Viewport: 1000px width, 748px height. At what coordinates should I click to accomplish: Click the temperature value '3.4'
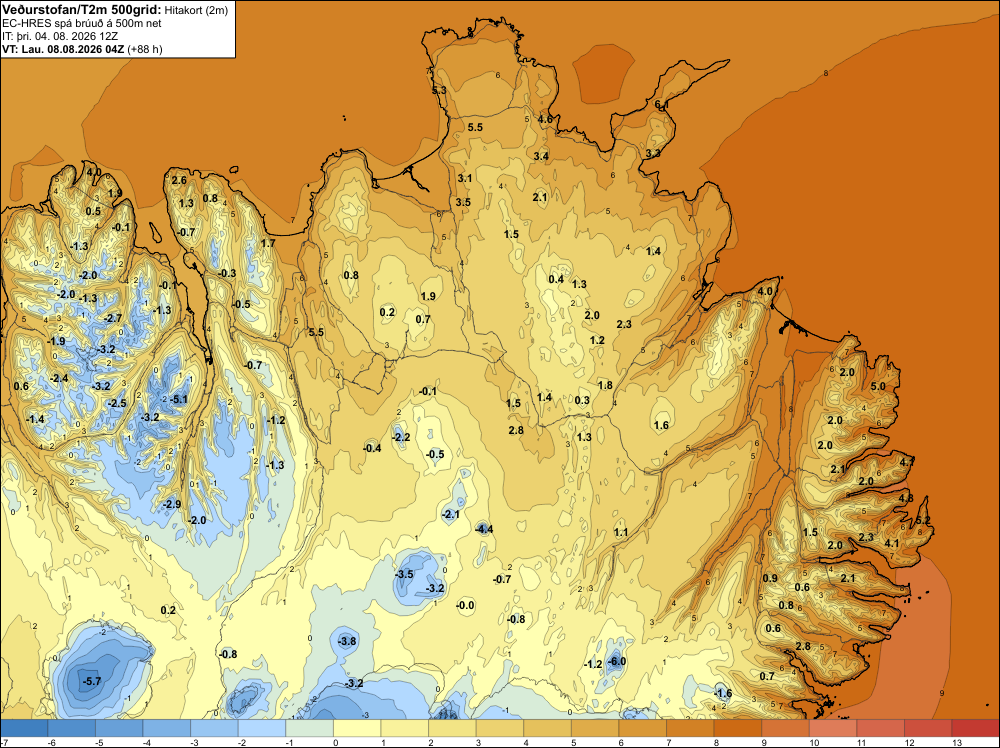click(x=541, y=156)
